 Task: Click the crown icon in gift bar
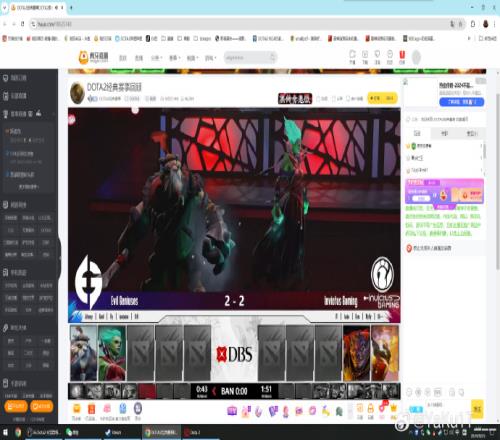coord(394,408)
